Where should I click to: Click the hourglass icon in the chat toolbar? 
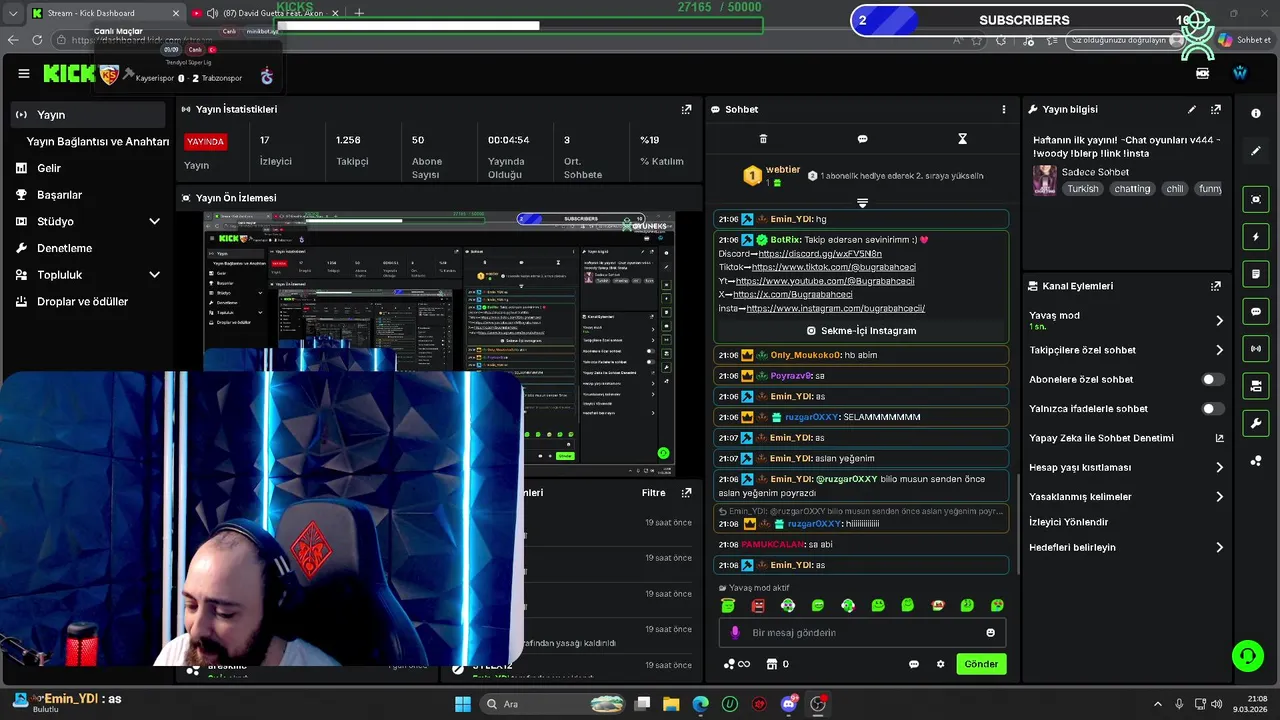click(962, 139)
